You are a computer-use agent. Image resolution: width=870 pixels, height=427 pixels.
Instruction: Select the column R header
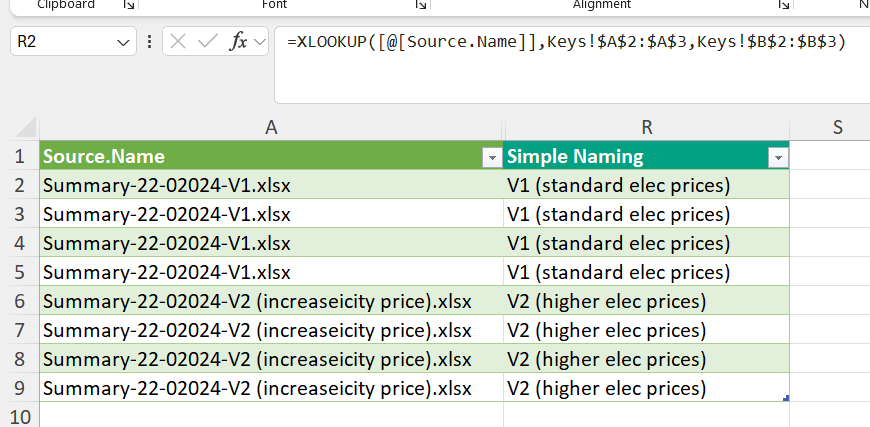click(x=647, y=127)
